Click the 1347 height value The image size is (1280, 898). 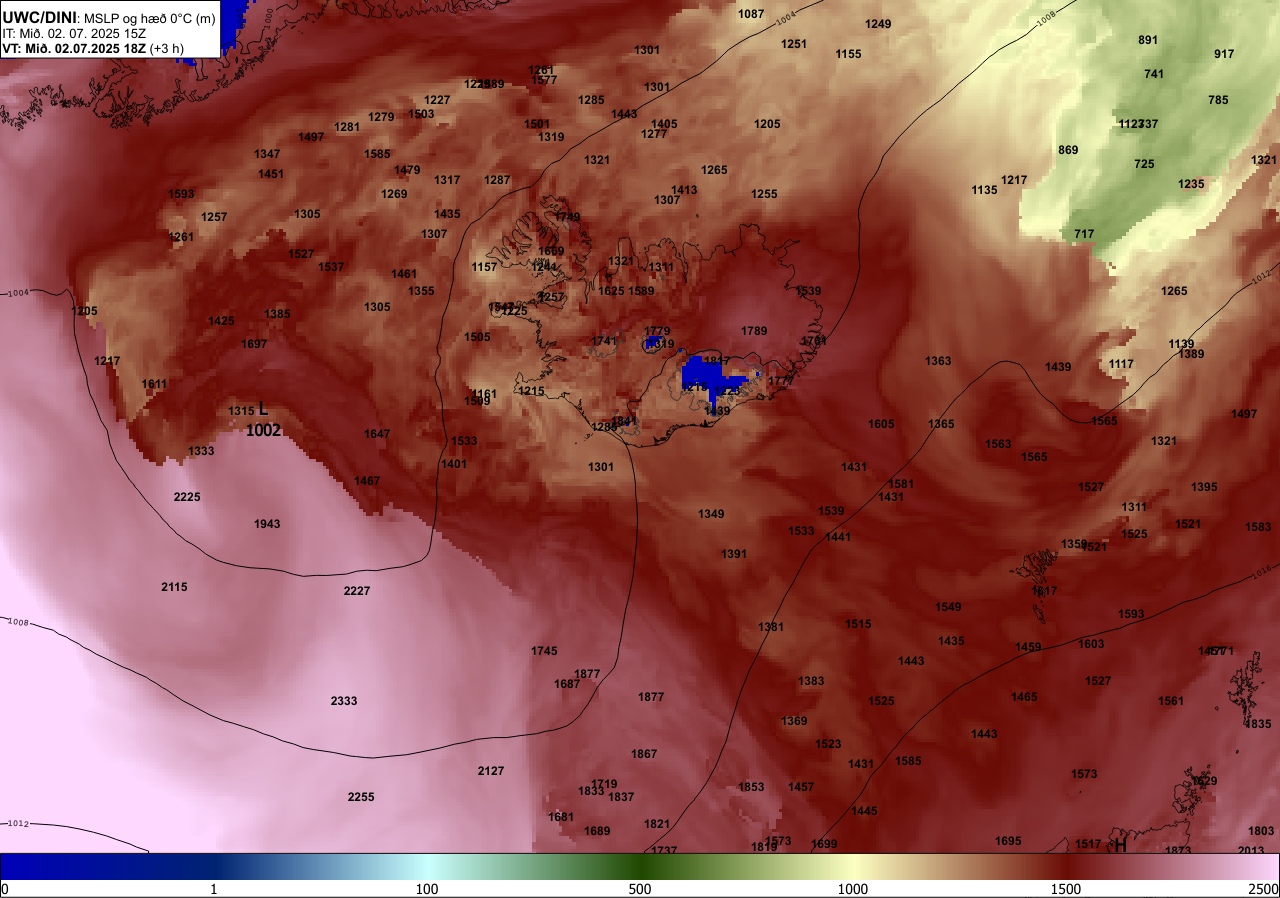[267, 154]
